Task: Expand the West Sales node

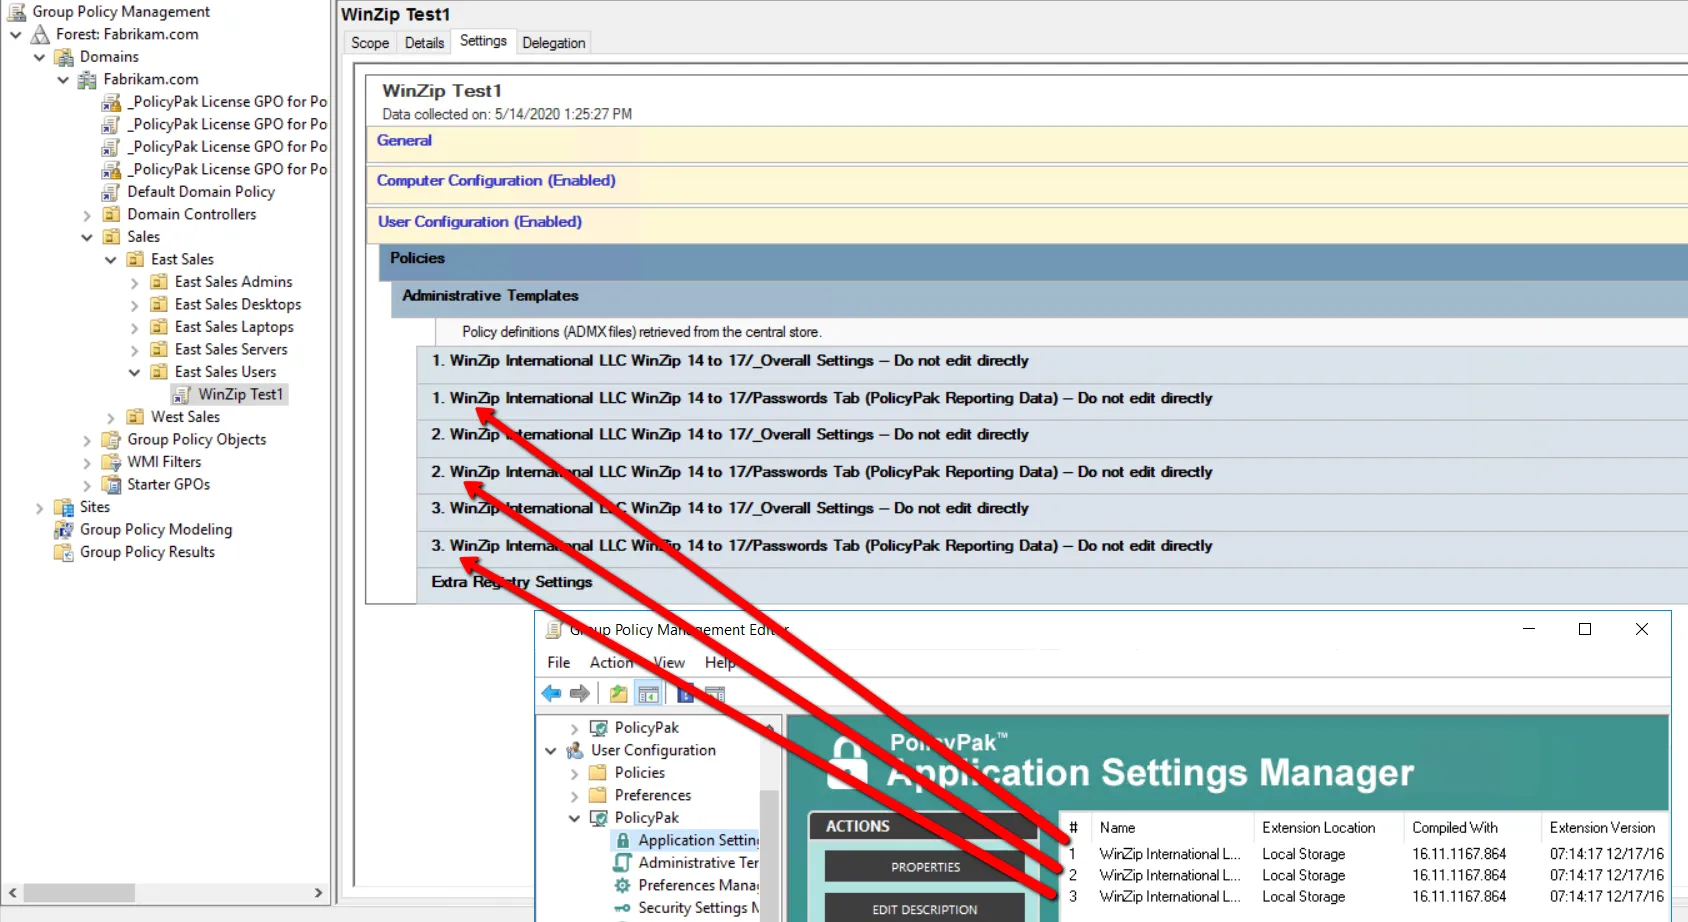Action: [111, 418]
